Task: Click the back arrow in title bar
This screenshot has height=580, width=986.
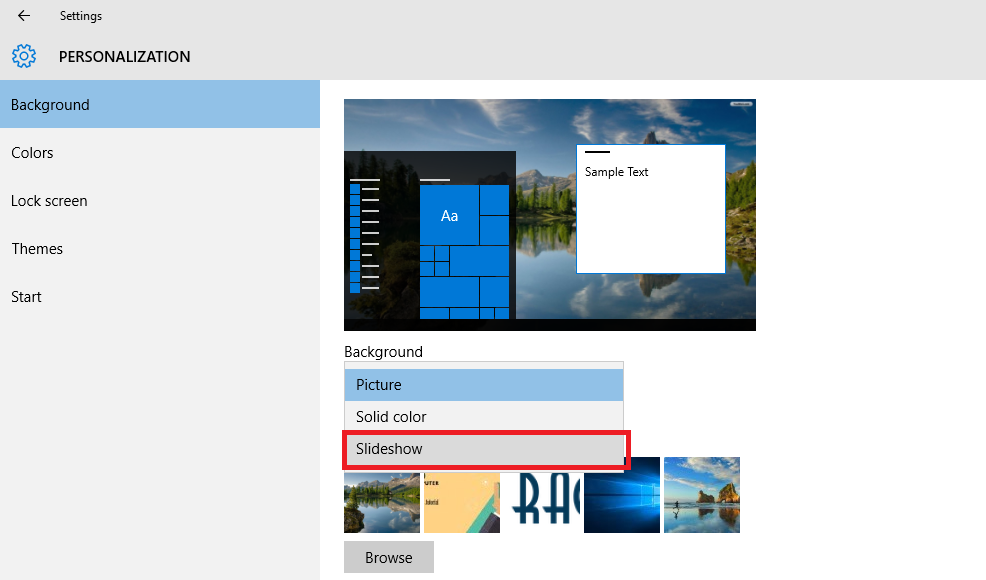Action: [x=24, y=16]
